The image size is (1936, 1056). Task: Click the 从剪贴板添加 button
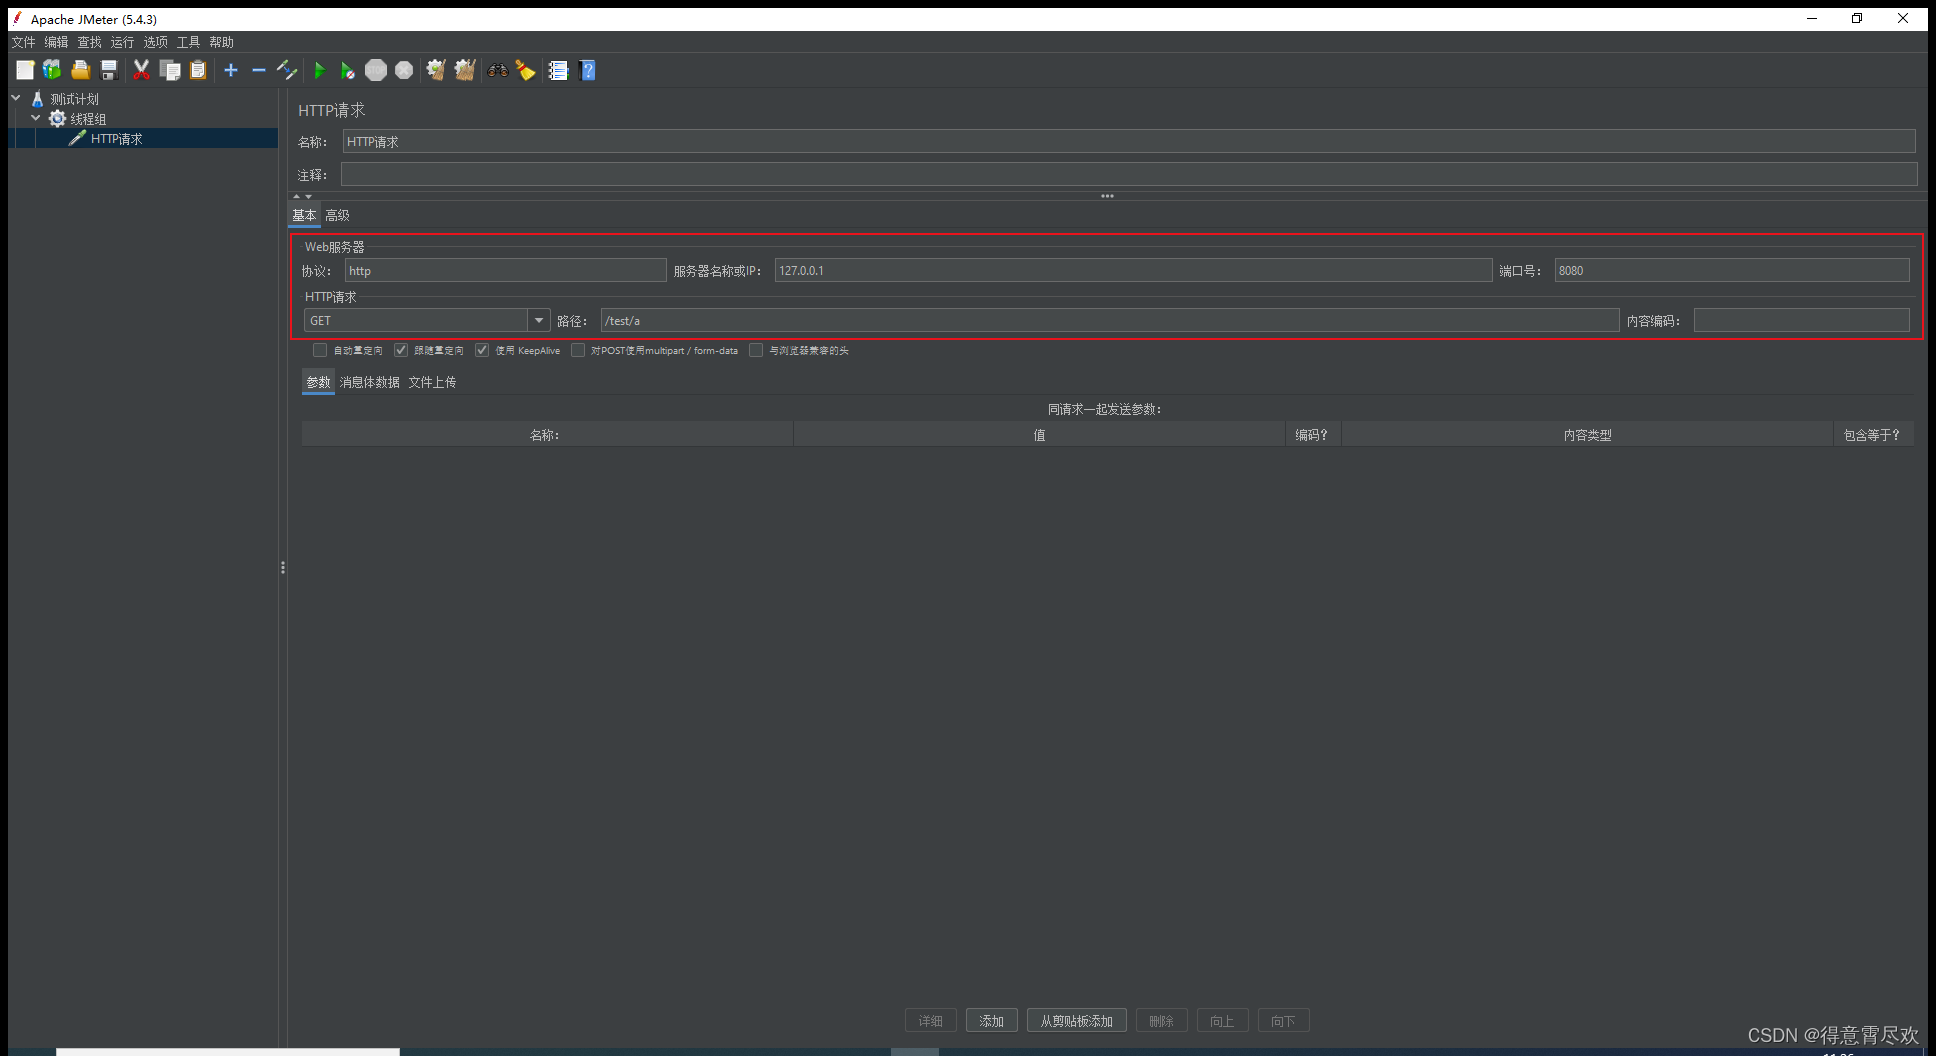[x=1076, y=1021]
